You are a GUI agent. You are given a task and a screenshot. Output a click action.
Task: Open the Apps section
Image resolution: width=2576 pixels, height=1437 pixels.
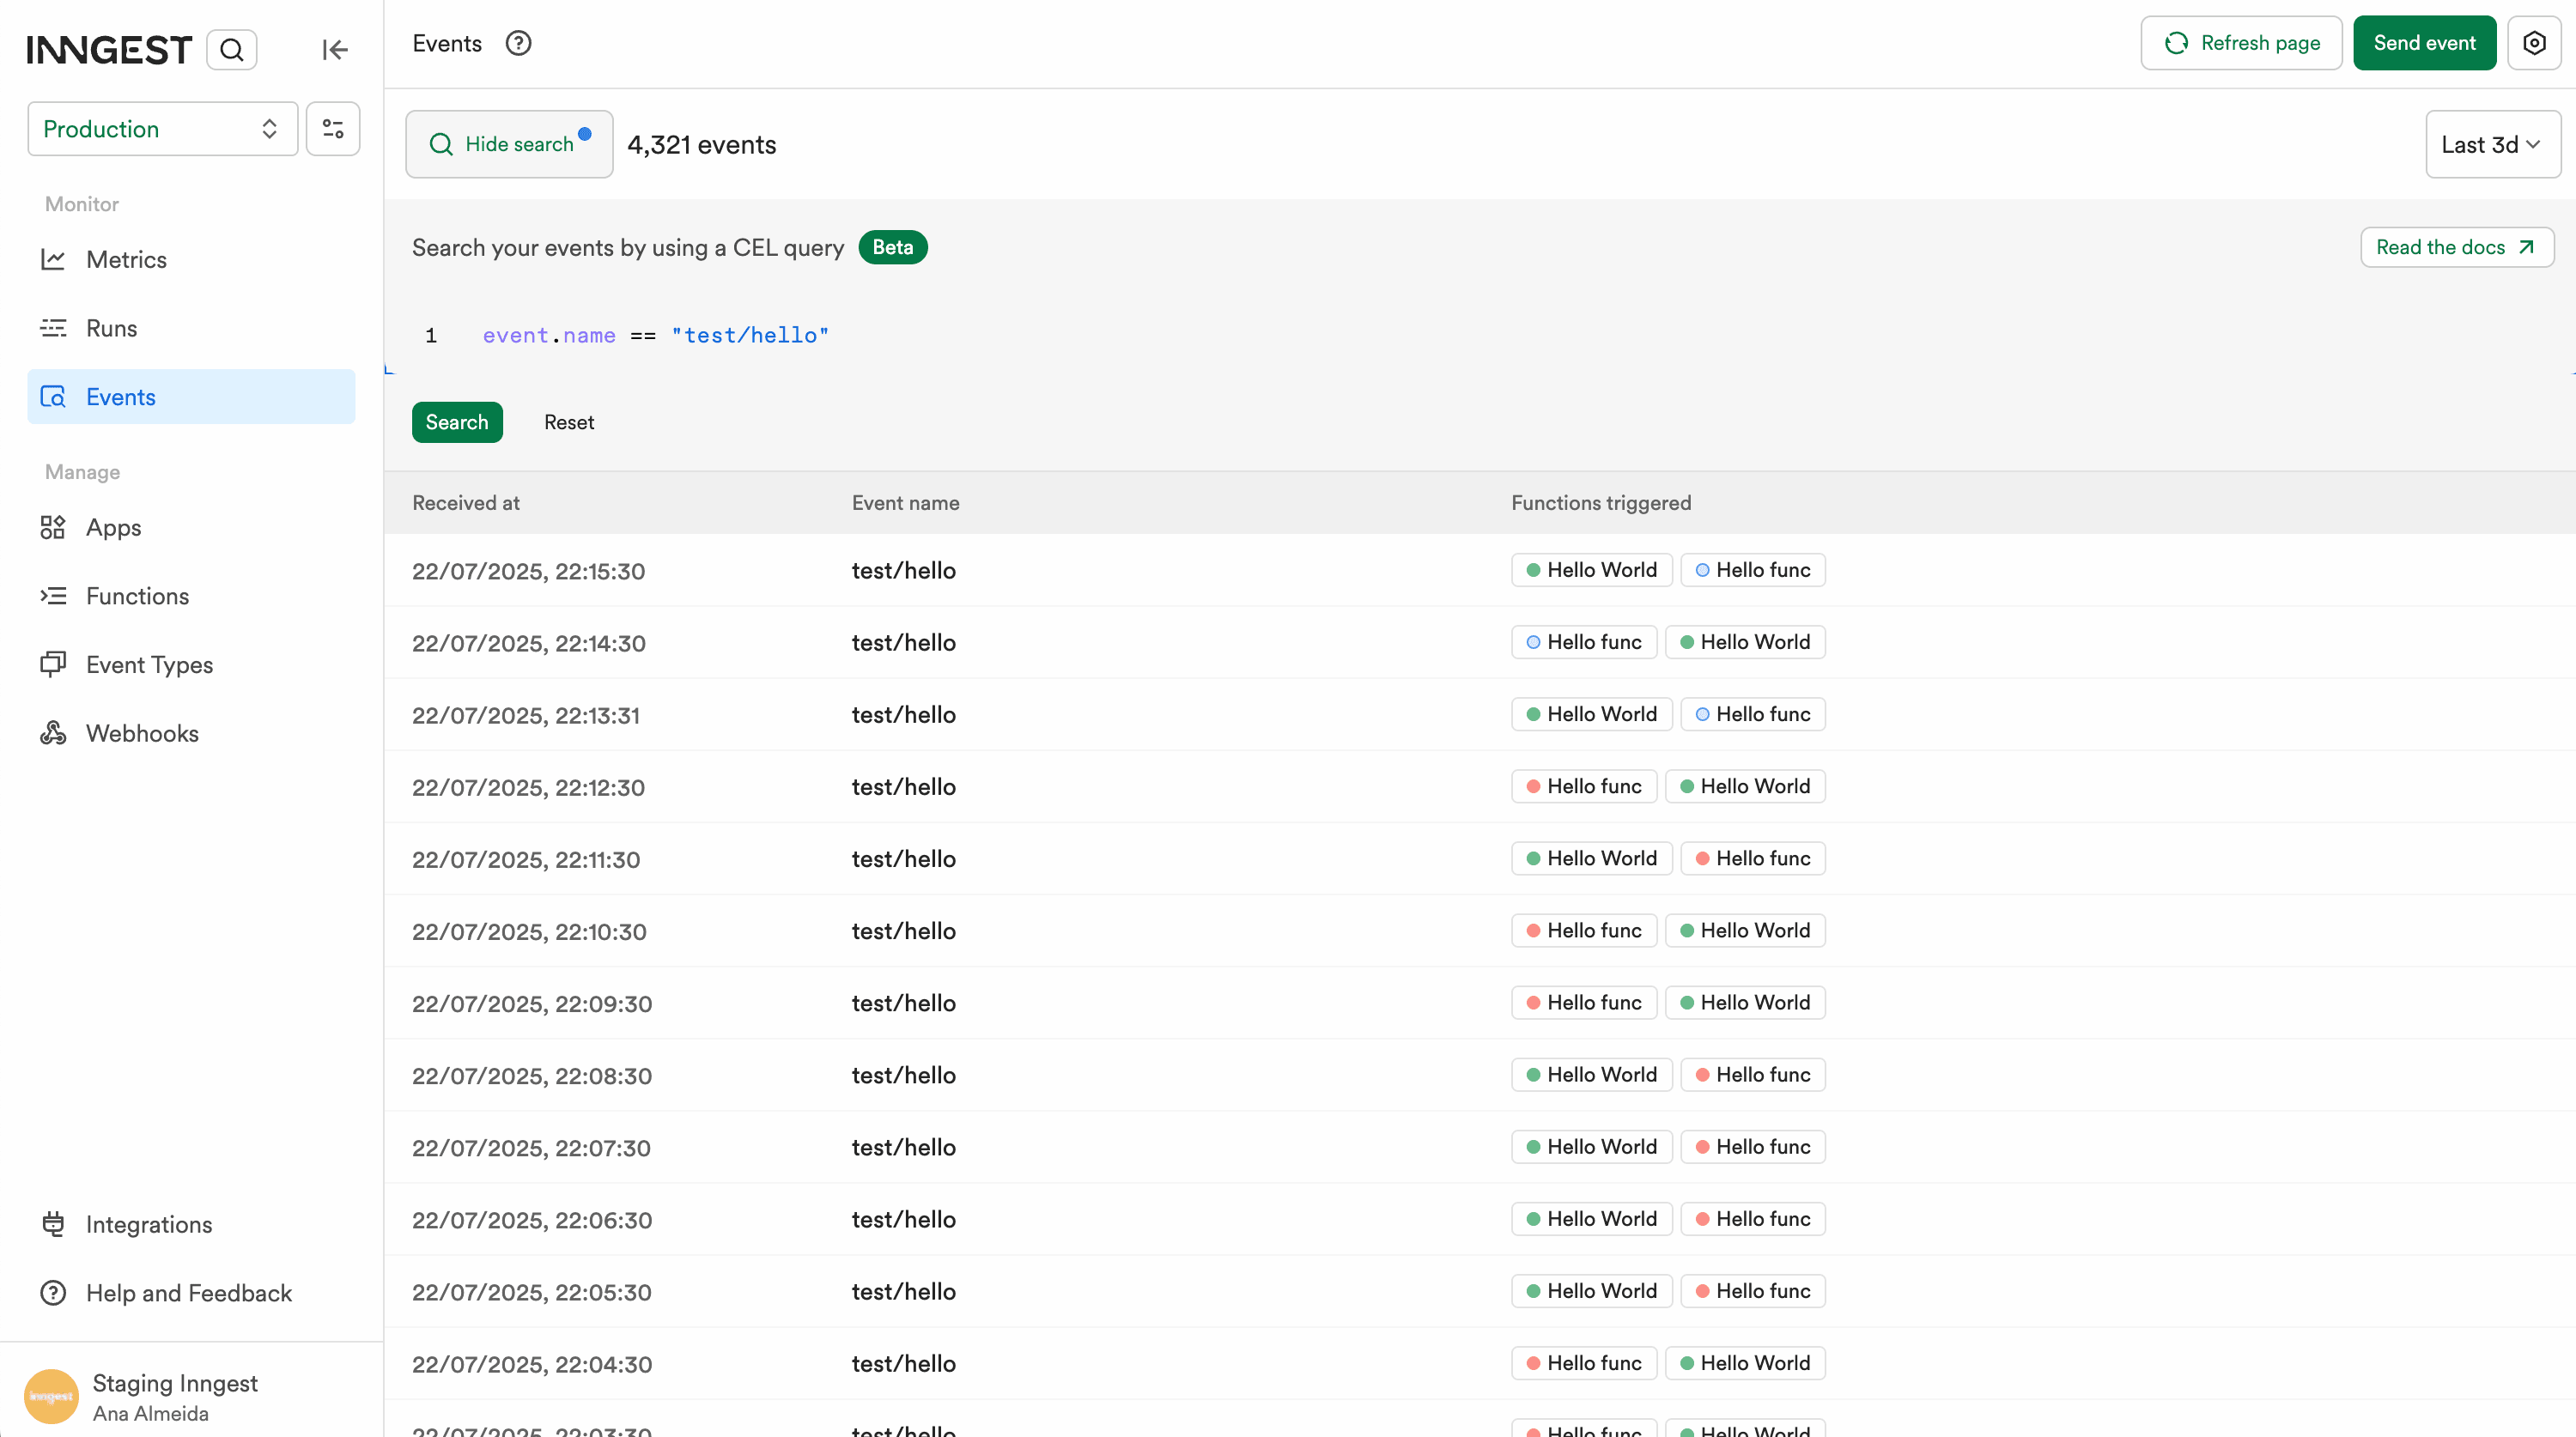(113, 527)
